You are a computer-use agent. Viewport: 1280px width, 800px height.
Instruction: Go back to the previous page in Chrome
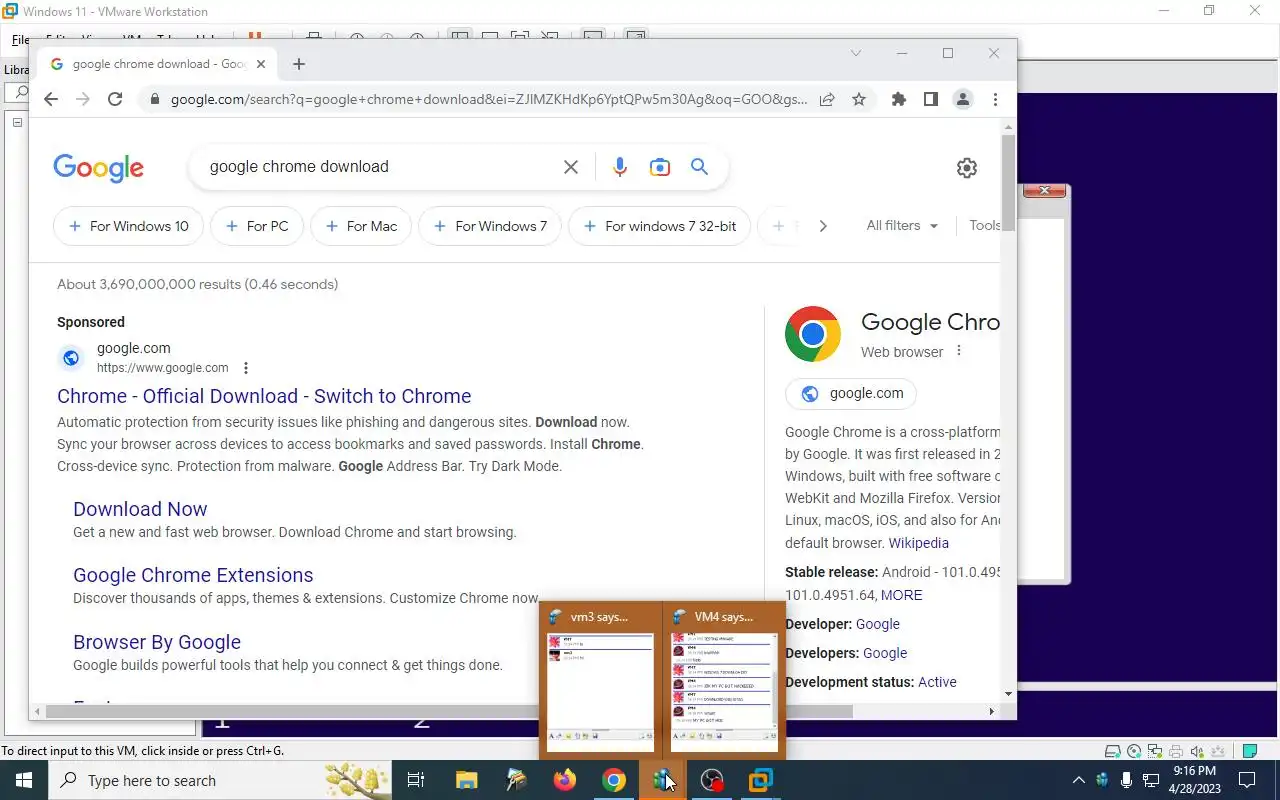51,99
